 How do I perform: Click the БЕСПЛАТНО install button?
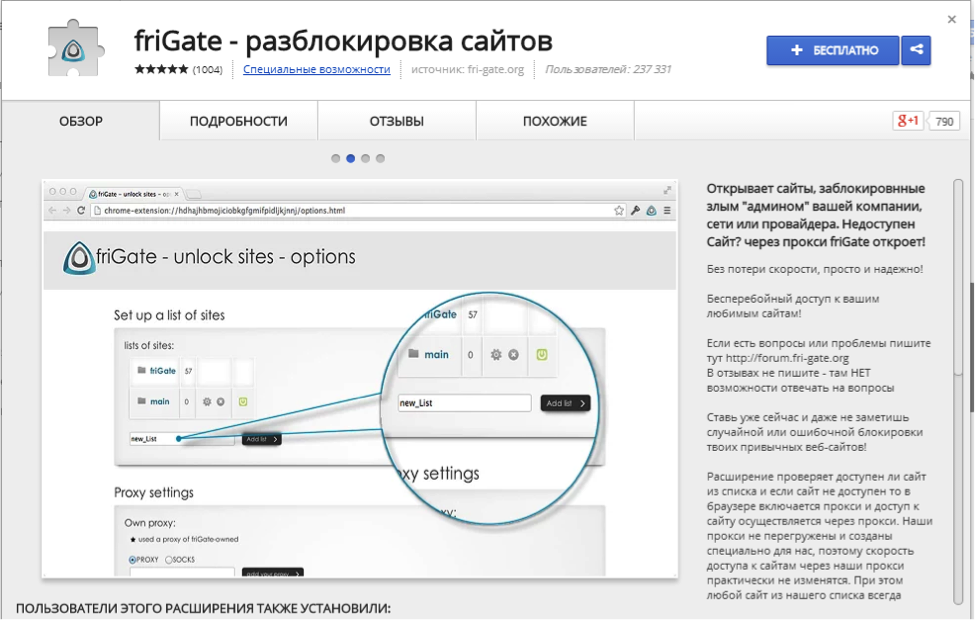[x=833, y=50]
